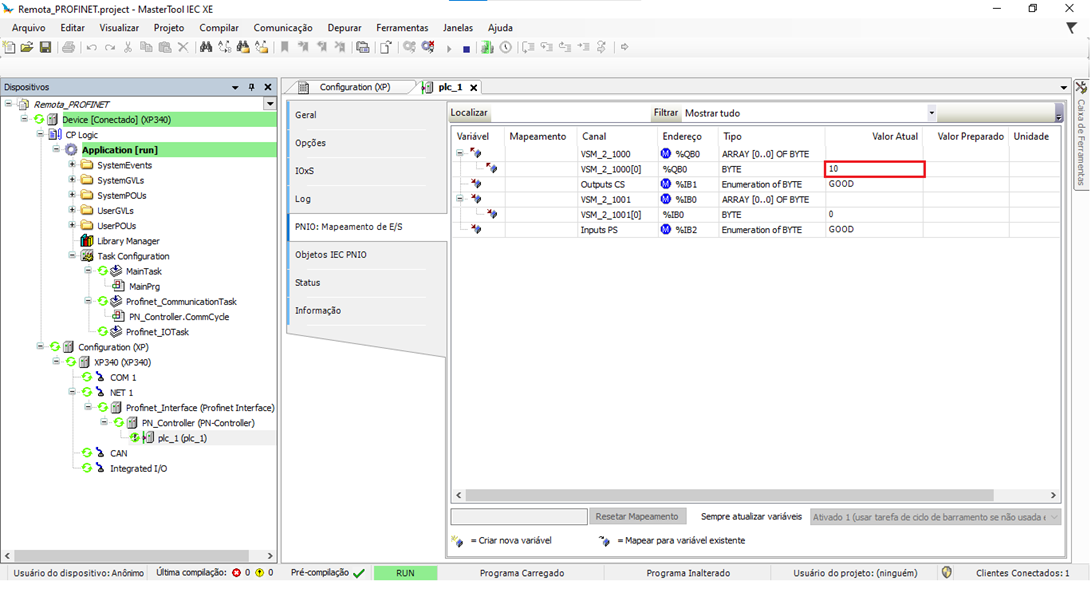Select MainPrg in the device tree
Image resolution: width=1091 pixels, height=597 pixels.
(x=144, y=286)
